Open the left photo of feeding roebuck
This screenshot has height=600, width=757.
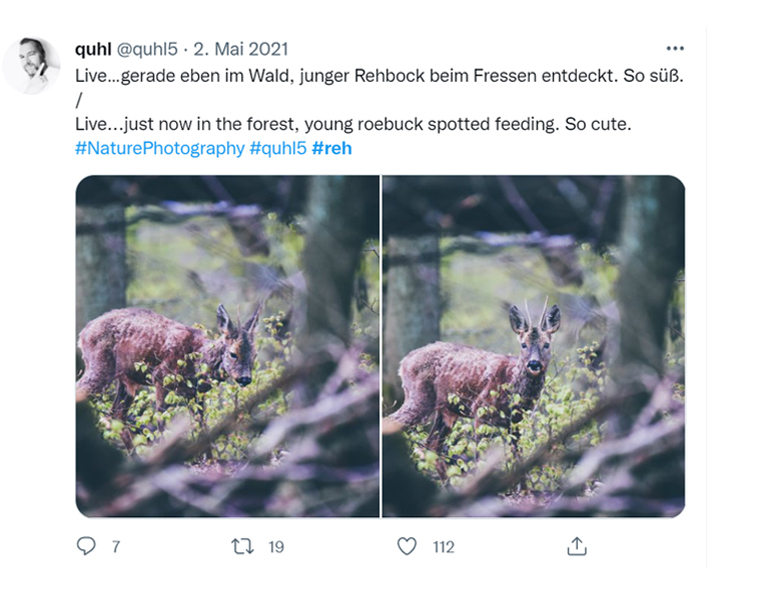[227, 346]
